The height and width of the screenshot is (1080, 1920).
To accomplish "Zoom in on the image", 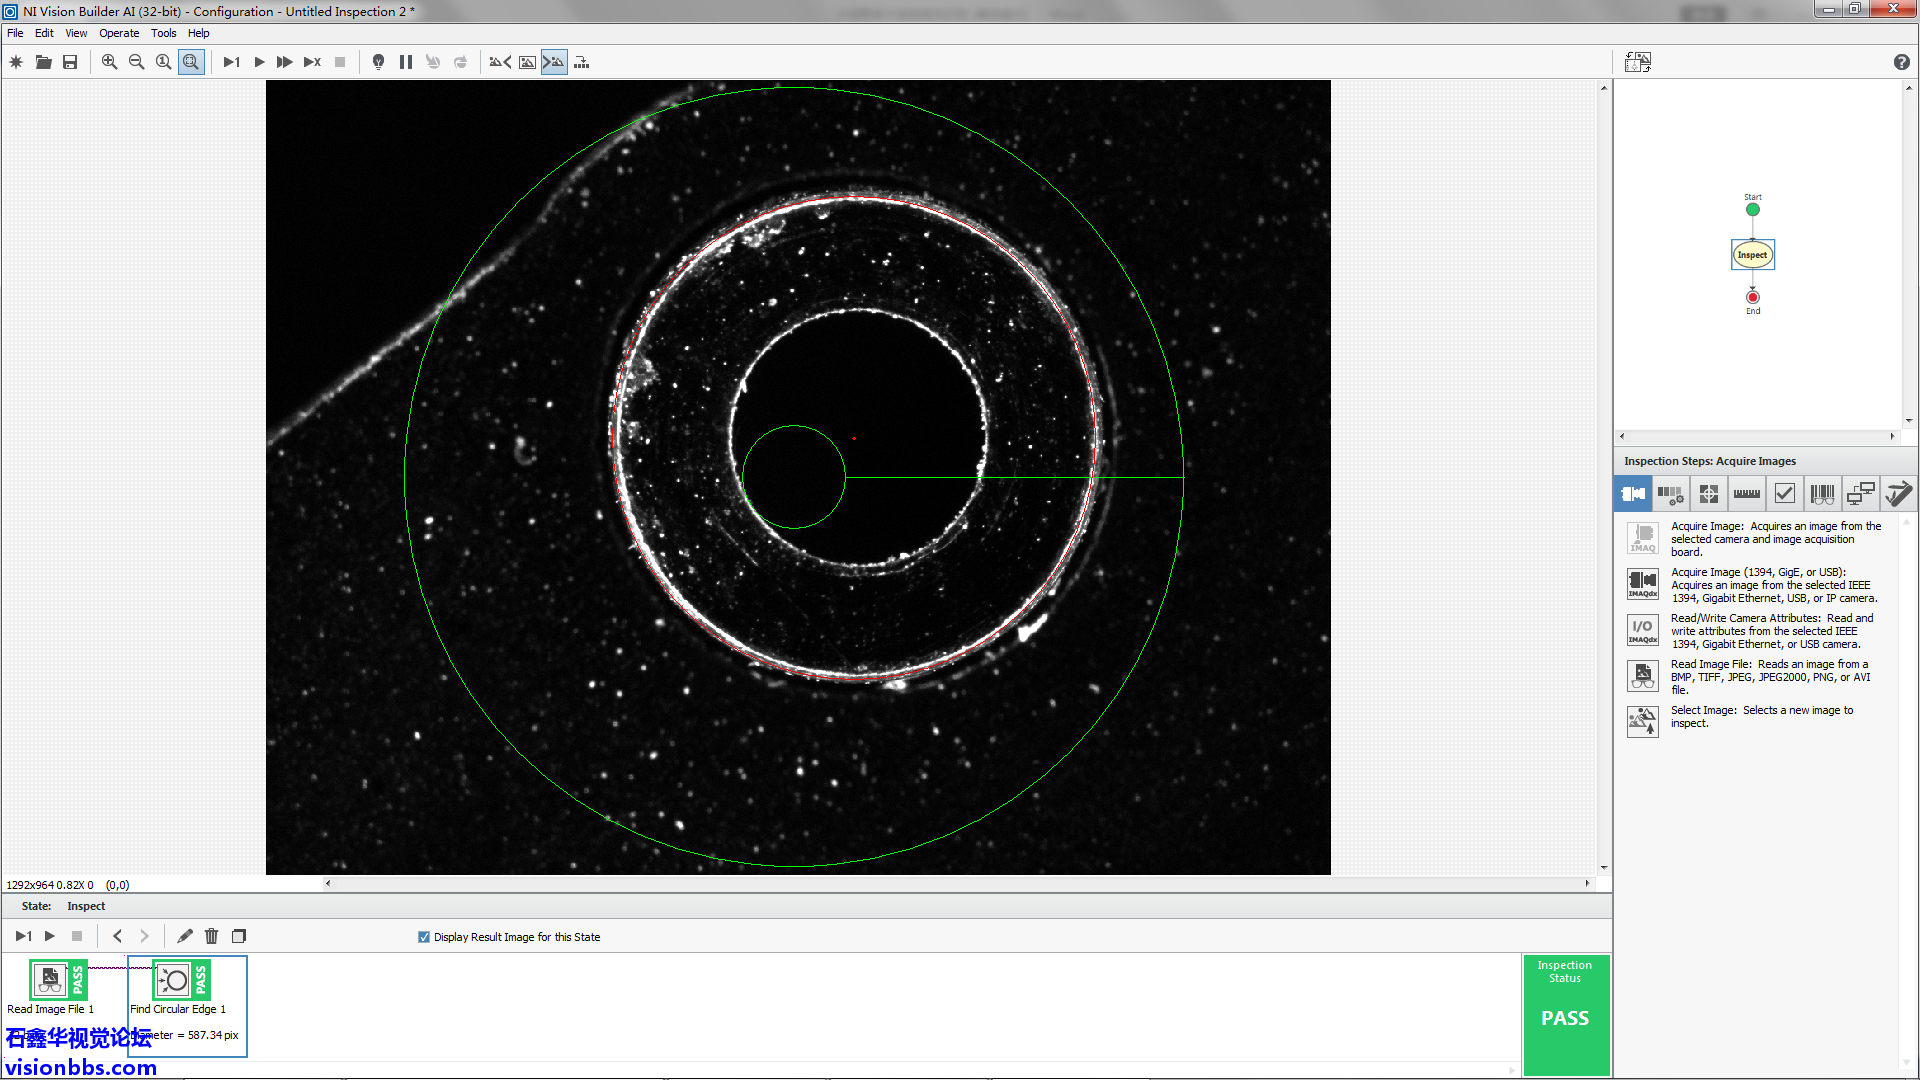I will pyautogui.click(x=109, y=62).
